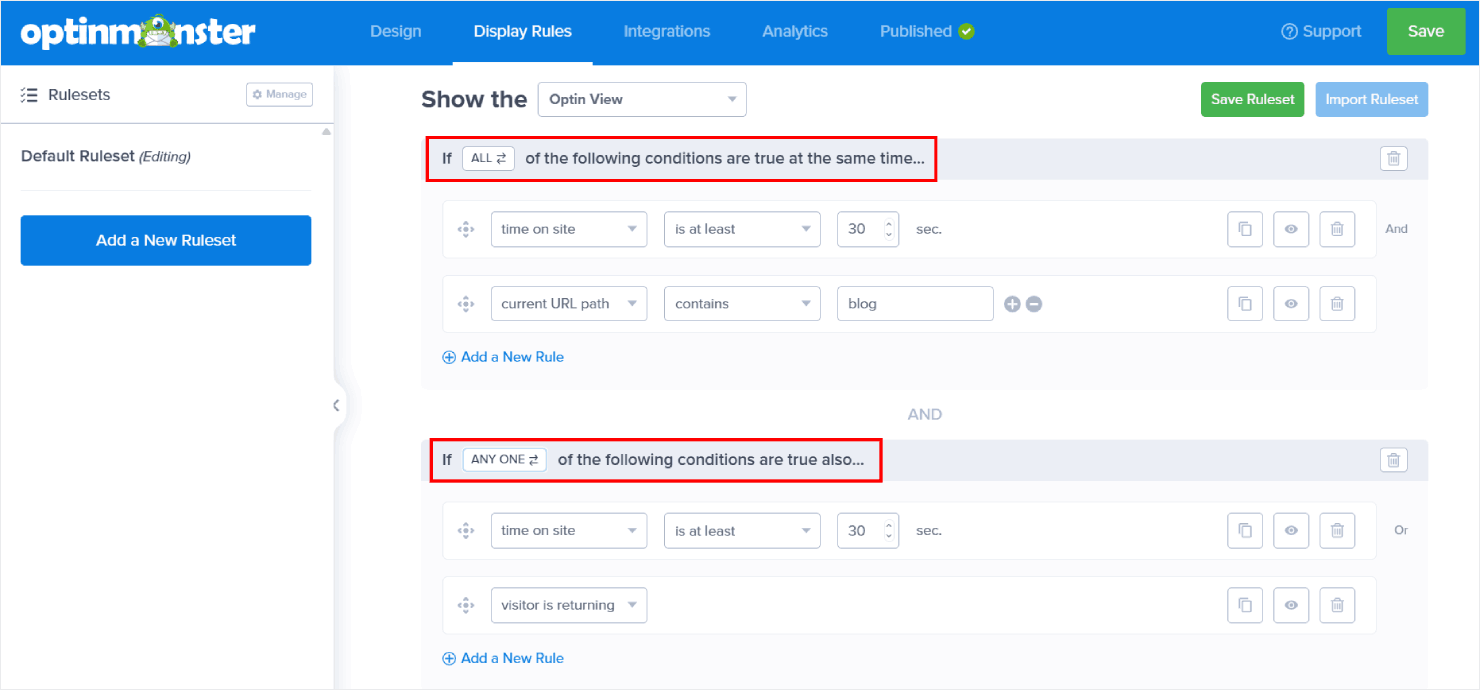Click the plus icon beside blog field
1480x690 pixels.
click(1012, 304)
